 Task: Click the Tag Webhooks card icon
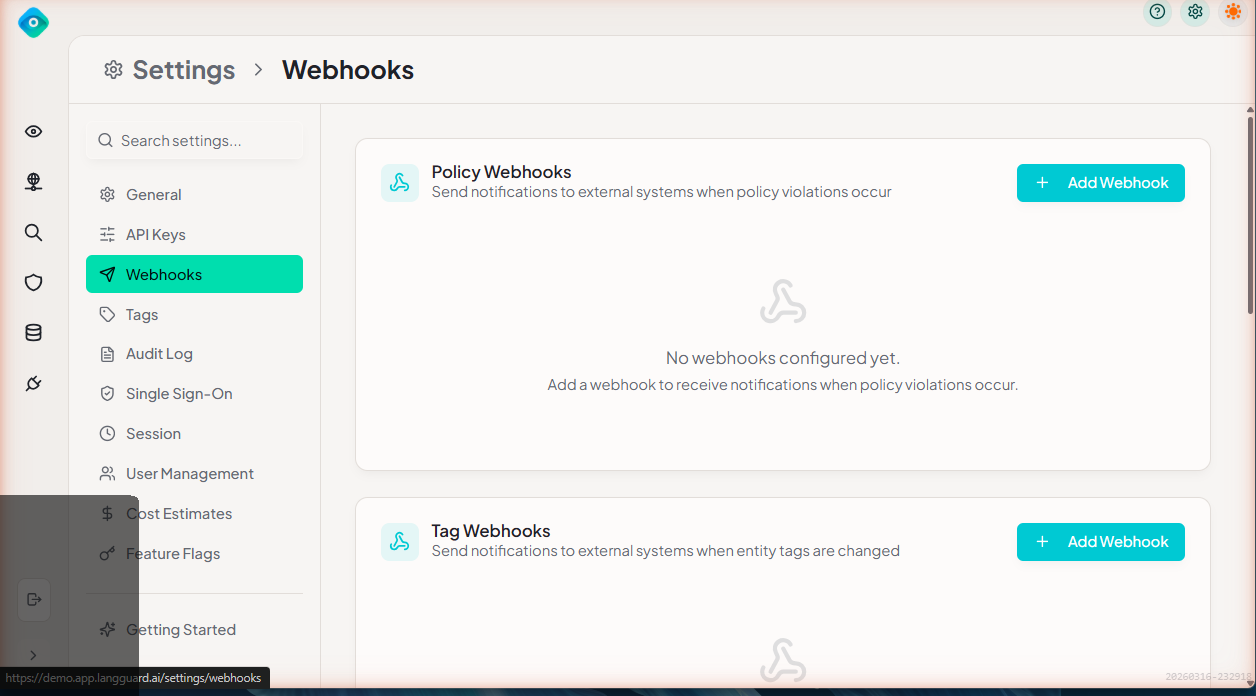click(x=400, y=541)
